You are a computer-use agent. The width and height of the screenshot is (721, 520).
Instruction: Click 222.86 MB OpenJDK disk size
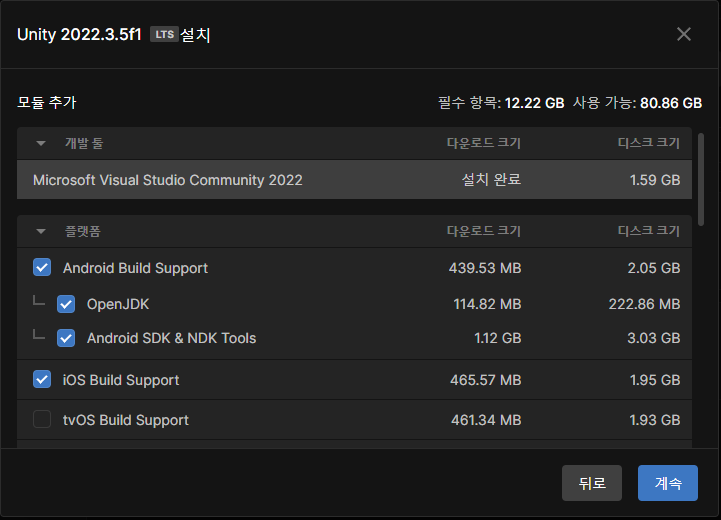pos(644,304)
